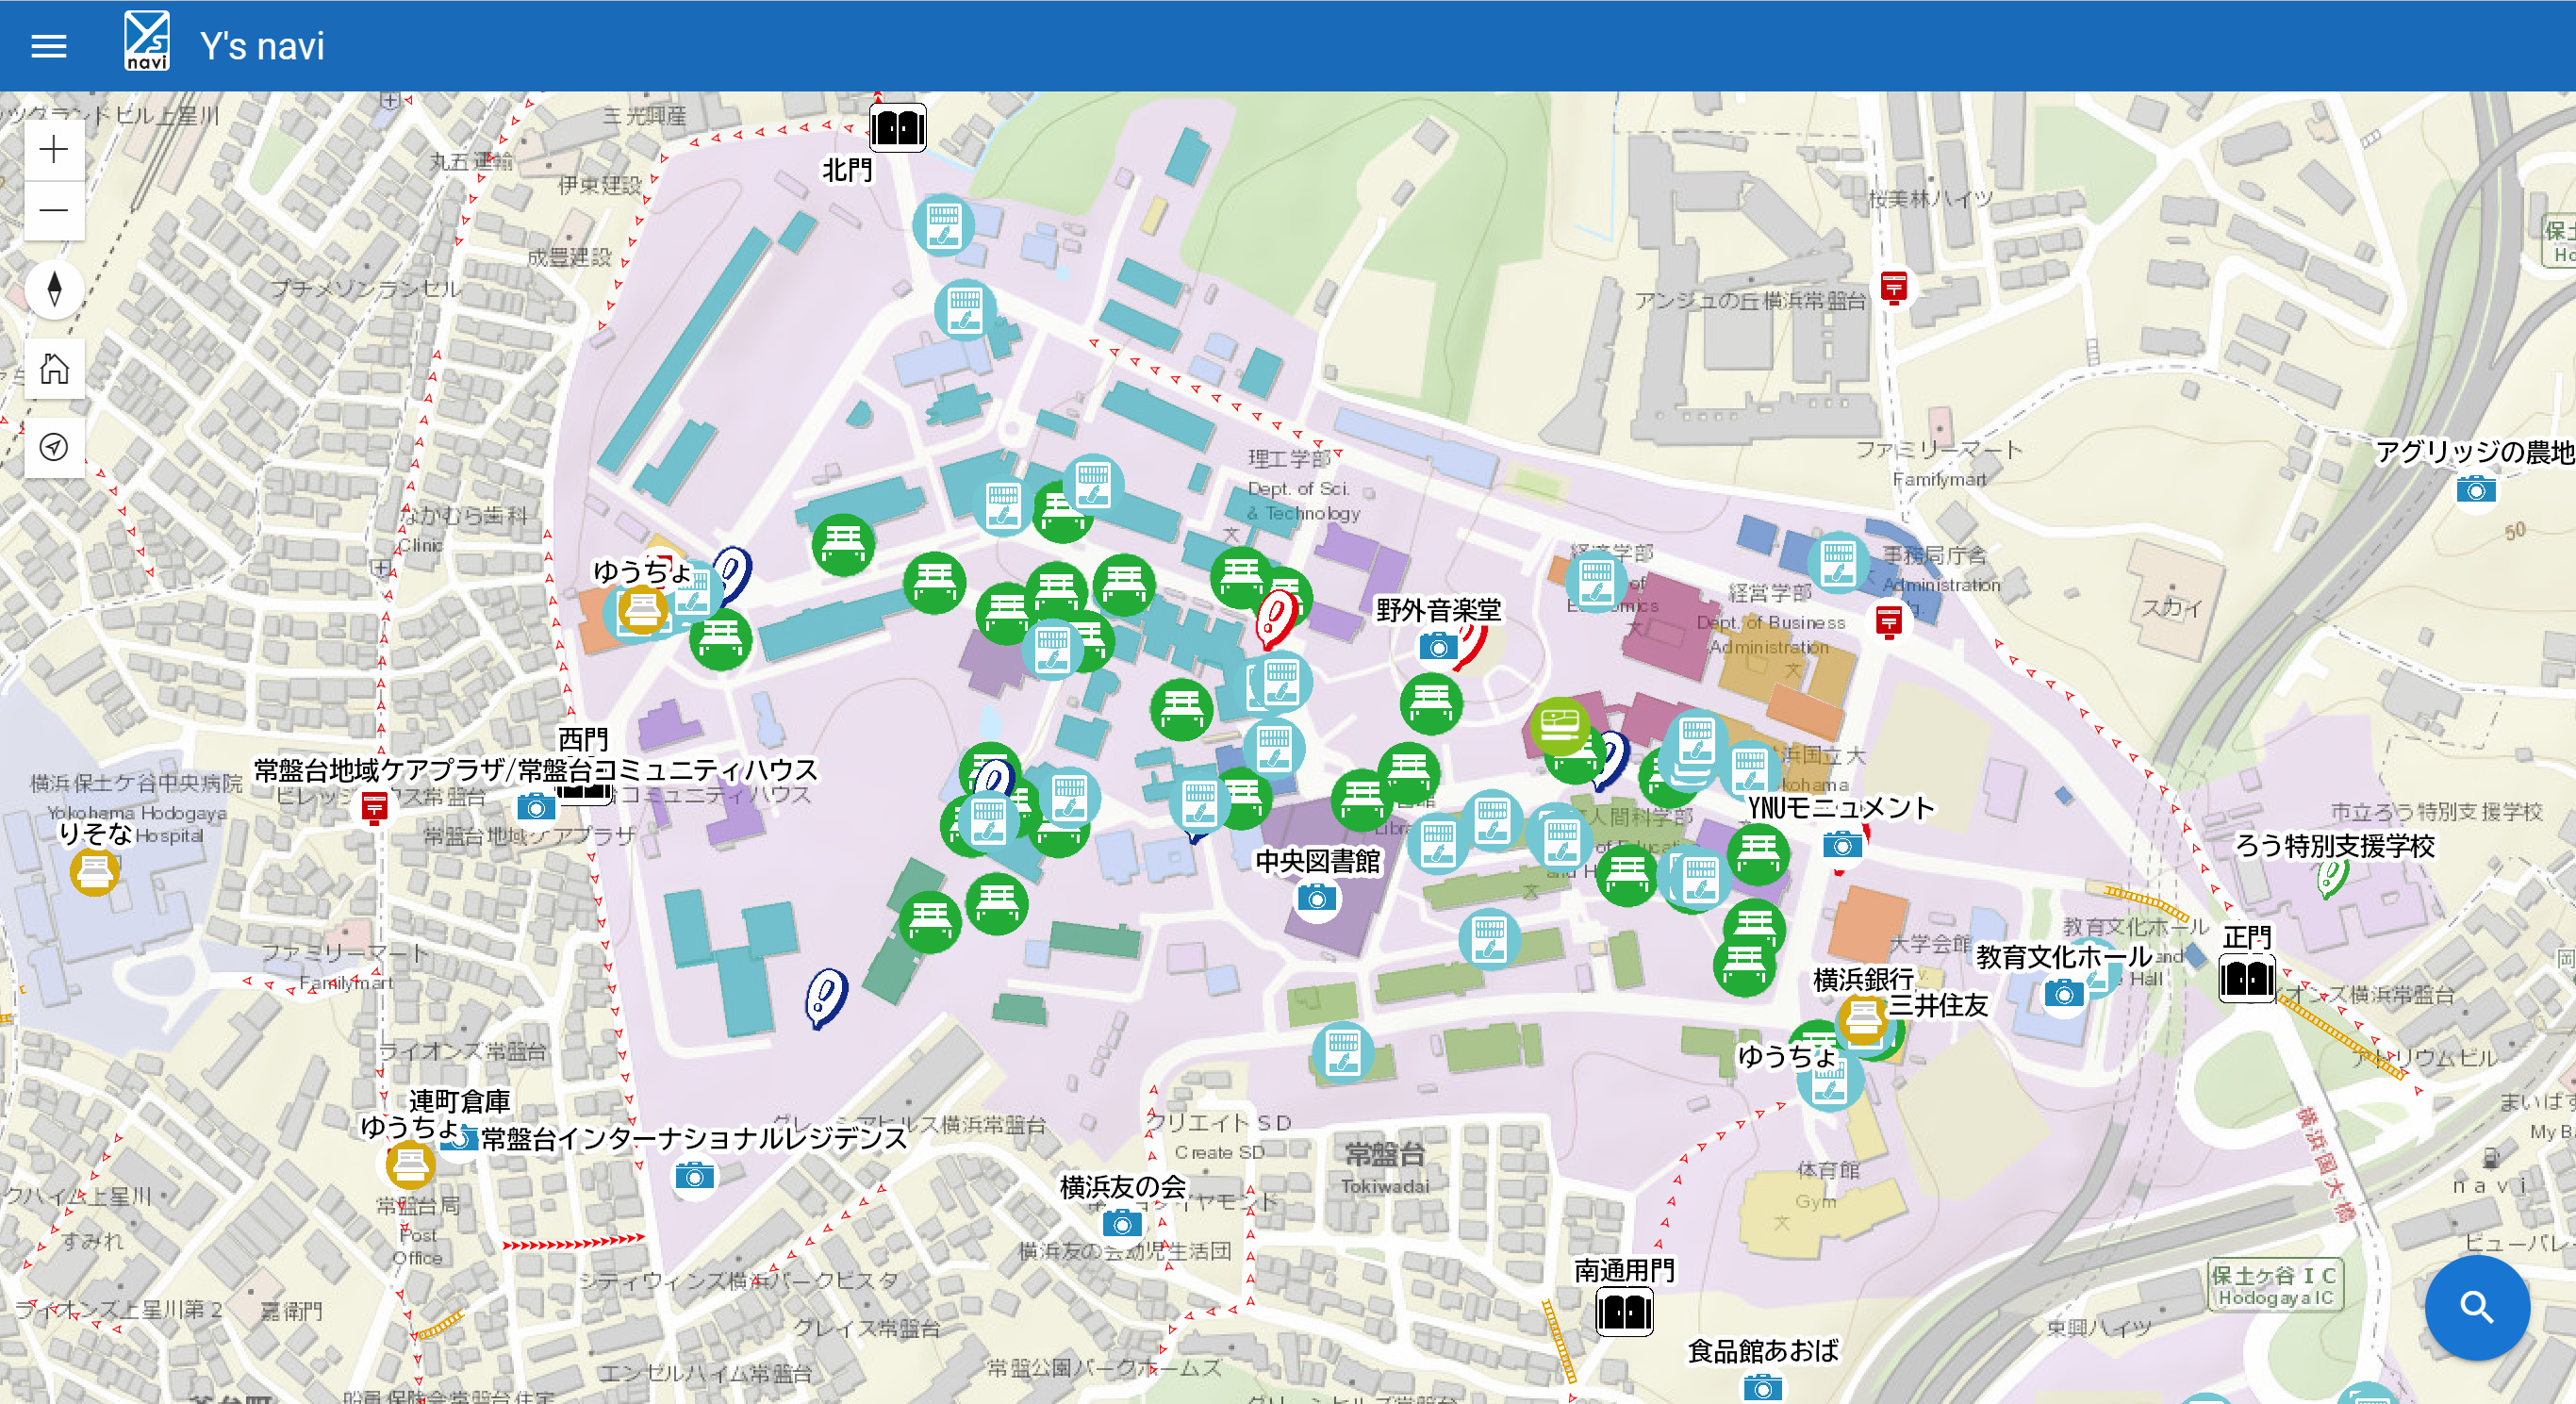Screen dimensions: 2576x1404
Task: Open the hamburger menu
Action: coord(49,46)
